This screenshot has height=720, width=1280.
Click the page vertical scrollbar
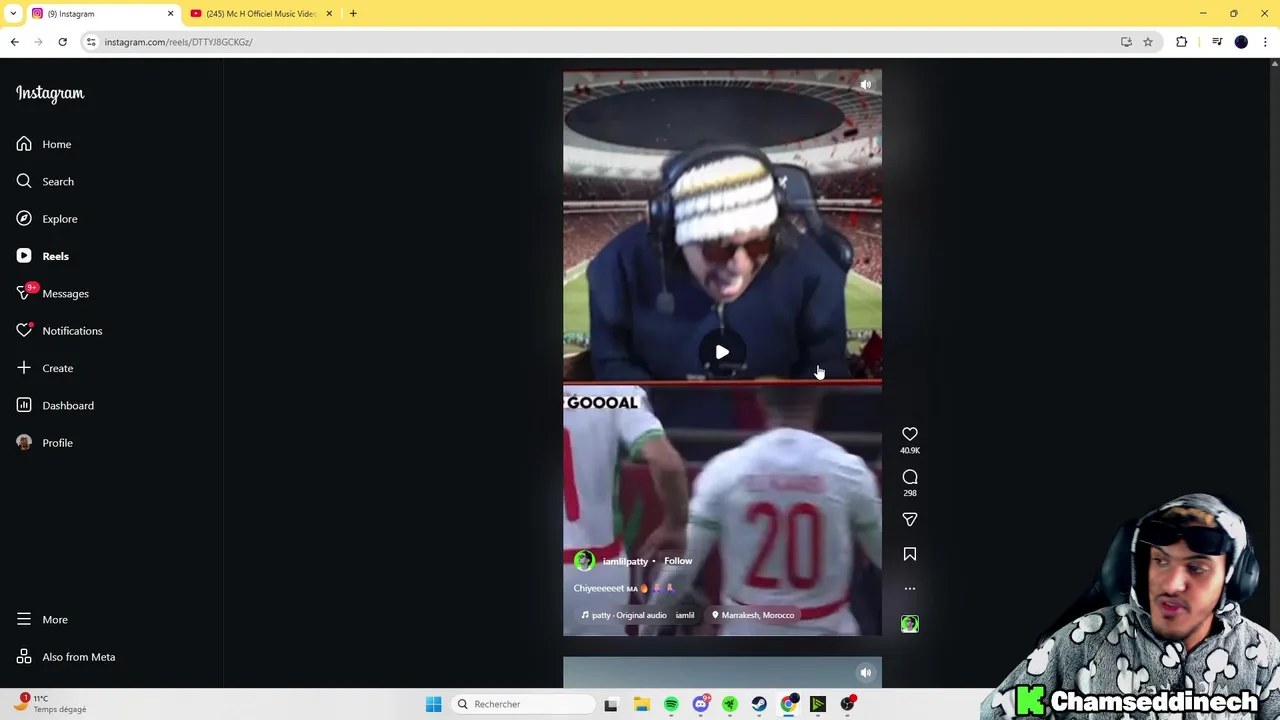click(x=1274, y=373)
